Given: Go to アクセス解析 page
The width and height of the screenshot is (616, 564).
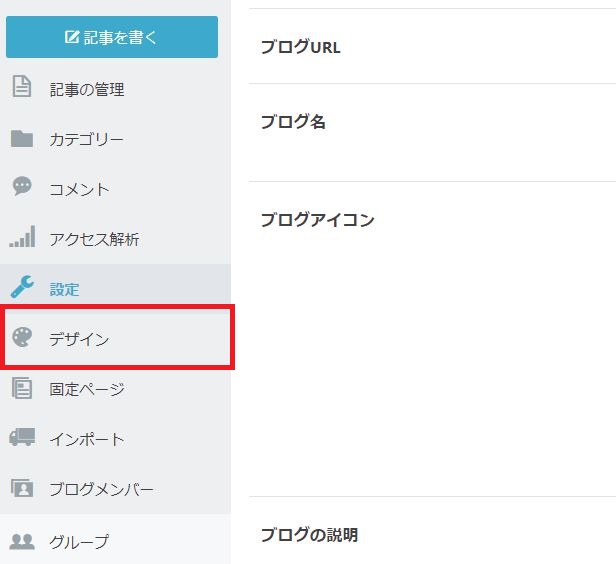Looking at the screenshot, I should [x=95, y=239].
